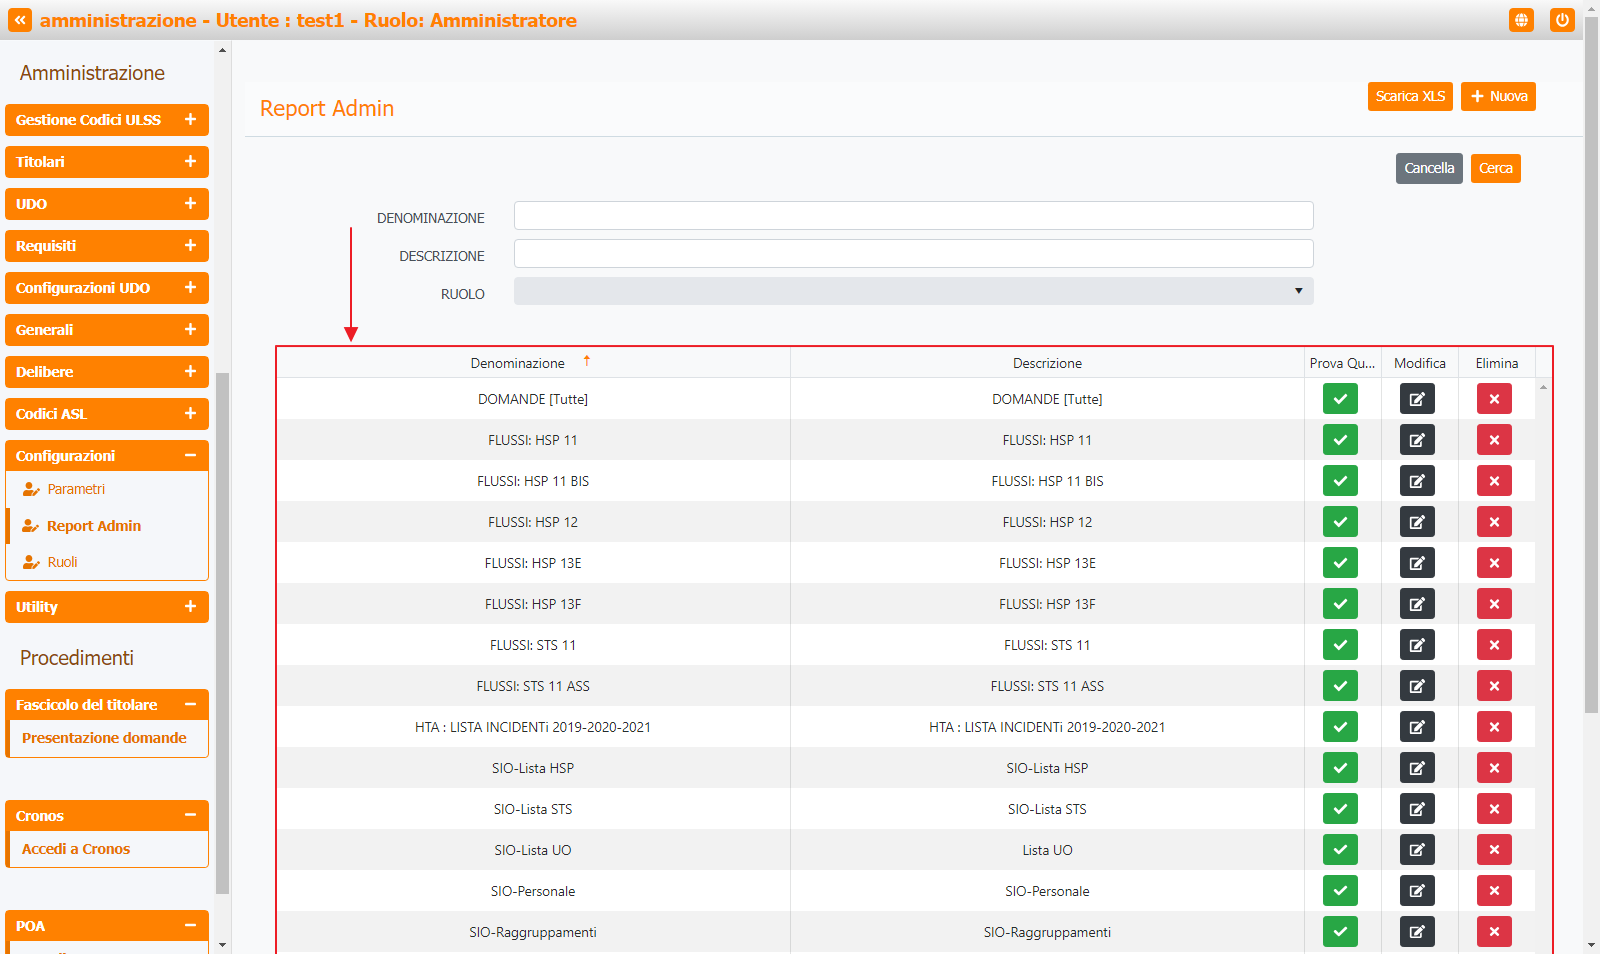Delete the FLUSSI: HSP 12 report
Image resolution: width=1600 pixels, height=954 pixels.
(1494, 522)
